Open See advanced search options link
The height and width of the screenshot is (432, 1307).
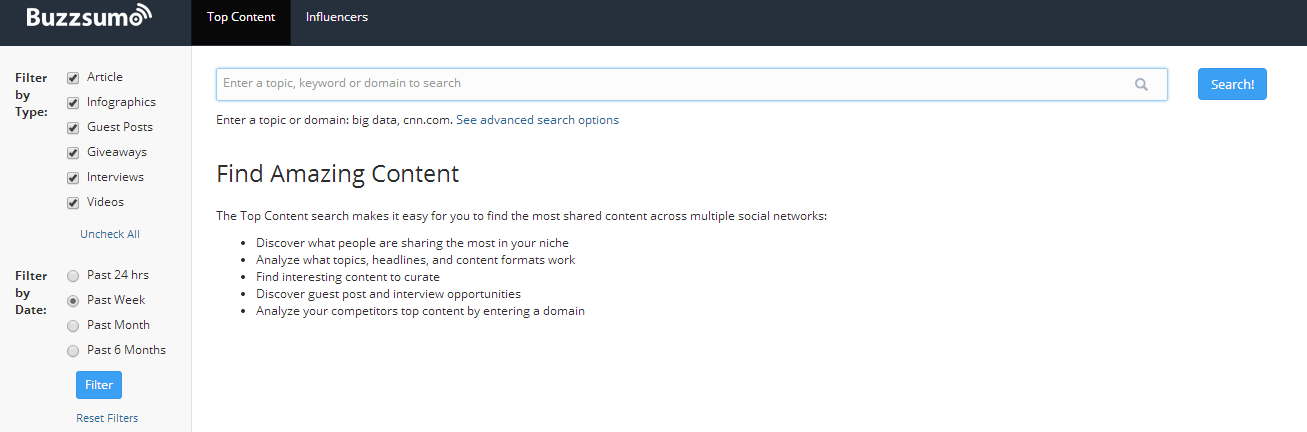537,120
